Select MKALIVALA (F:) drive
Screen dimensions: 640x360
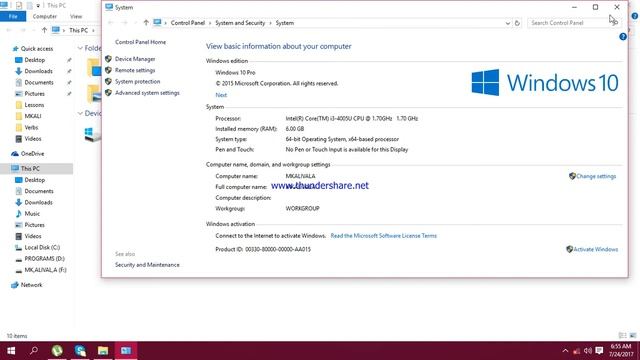click(x=45, y=270)
